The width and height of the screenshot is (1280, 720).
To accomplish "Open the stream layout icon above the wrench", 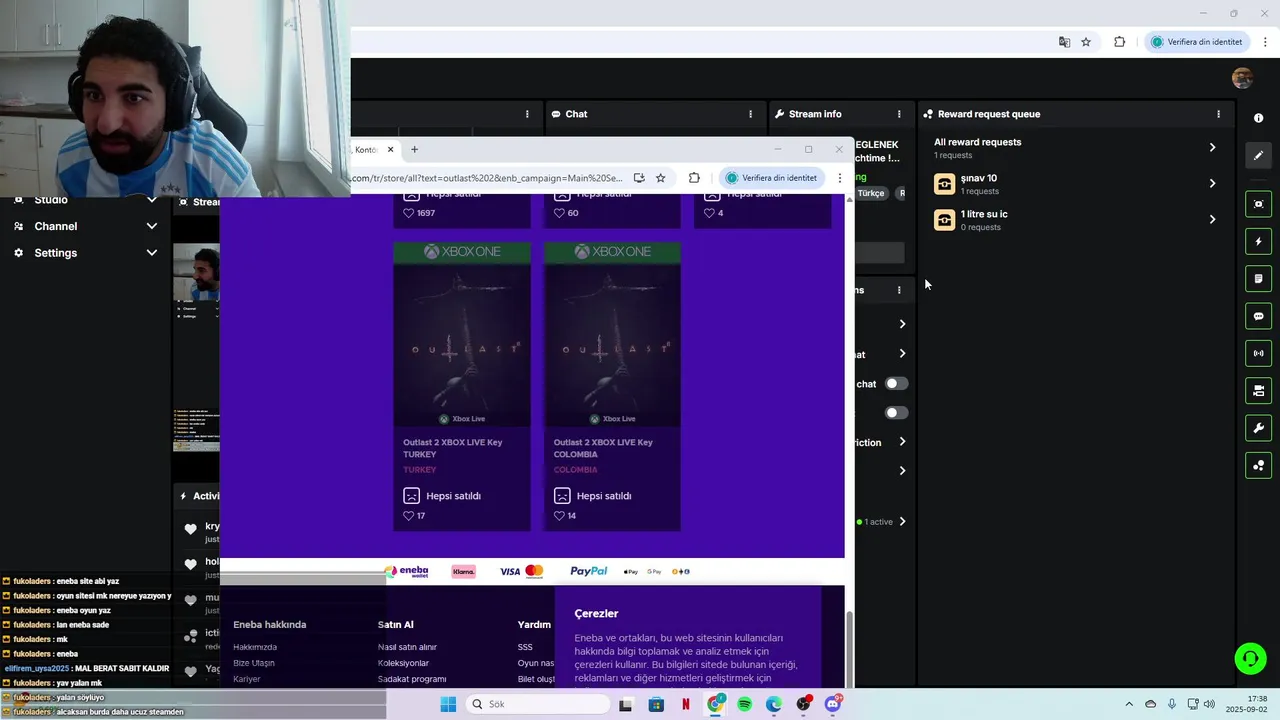I will coord(1258,390).
